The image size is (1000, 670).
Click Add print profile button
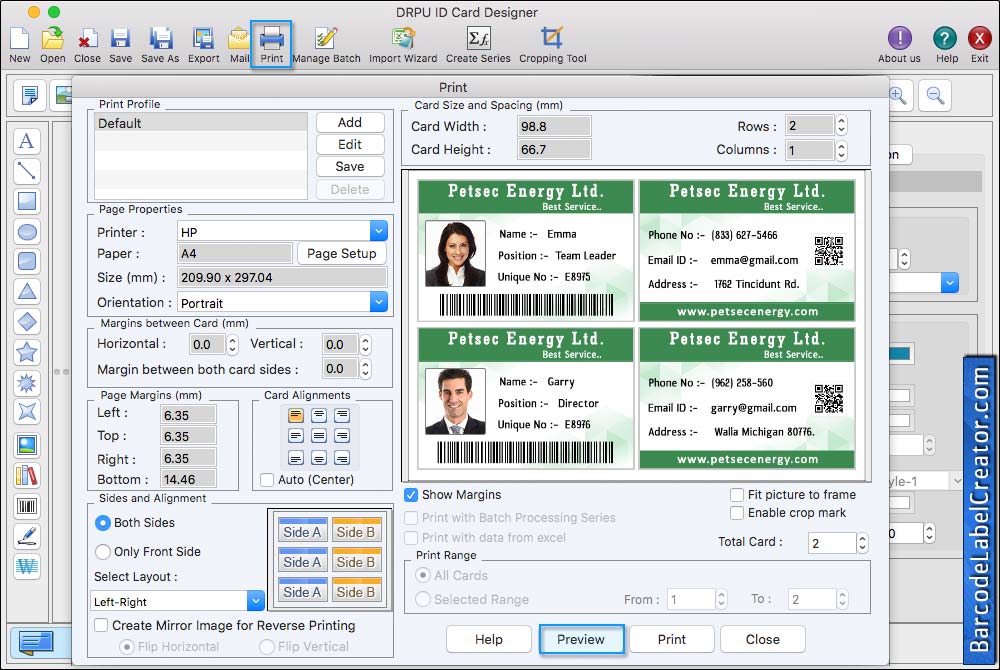click(x=350, y=122)
